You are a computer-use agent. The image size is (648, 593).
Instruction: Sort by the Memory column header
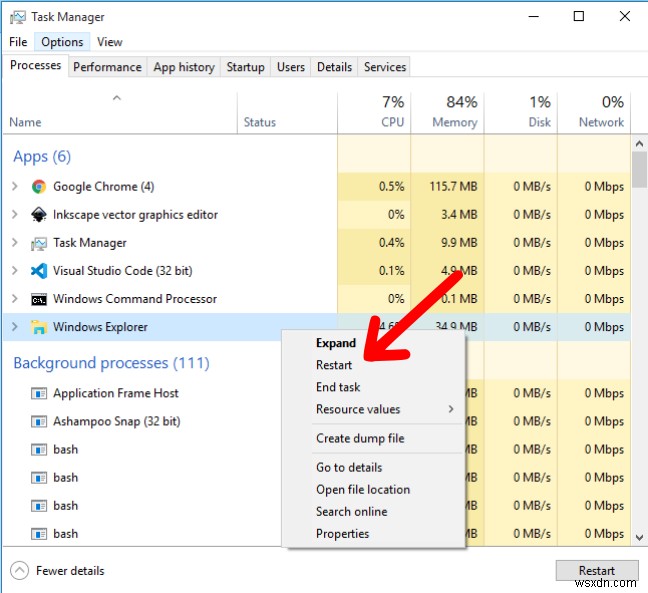447,112
